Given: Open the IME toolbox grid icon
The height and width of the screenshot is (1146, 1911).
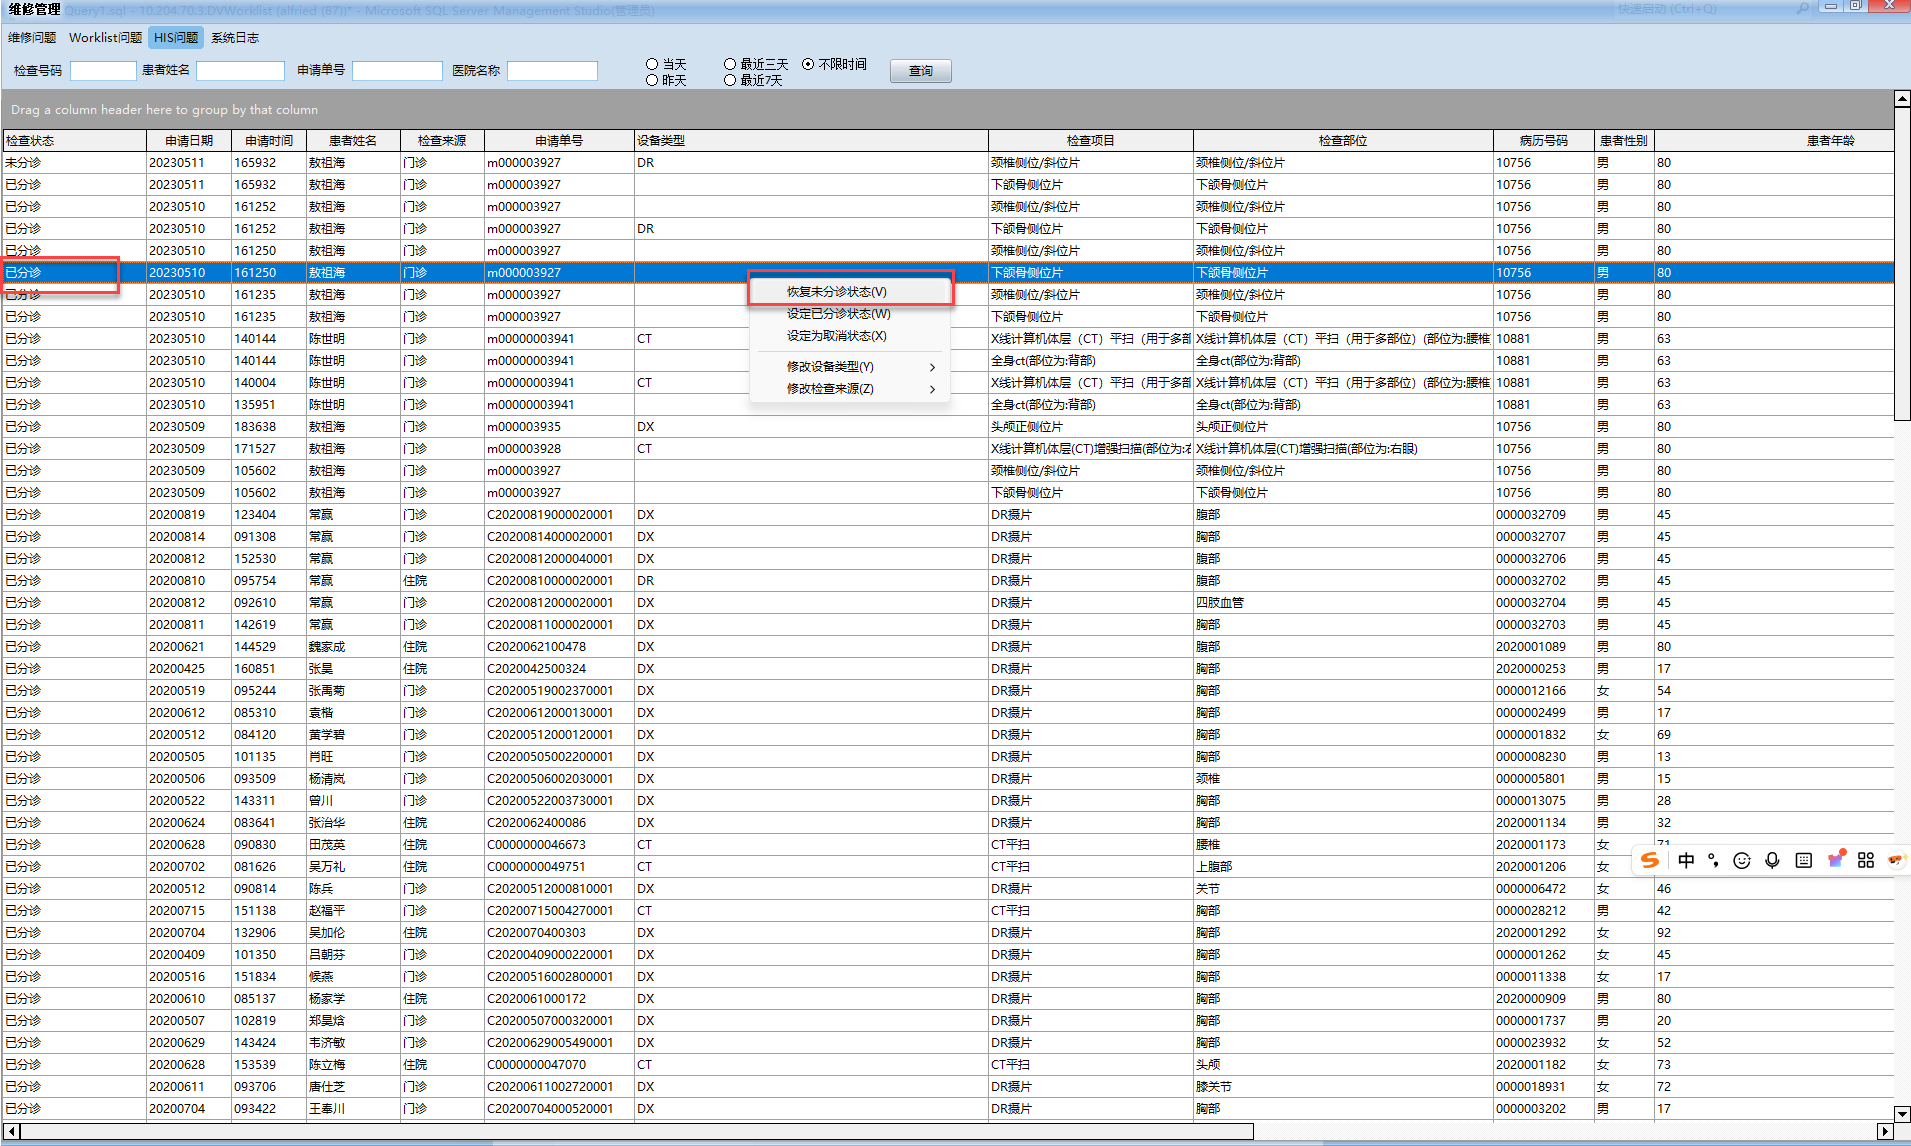Looking at the screenshot, I should pyautogui.click(x=1866, y=860).
